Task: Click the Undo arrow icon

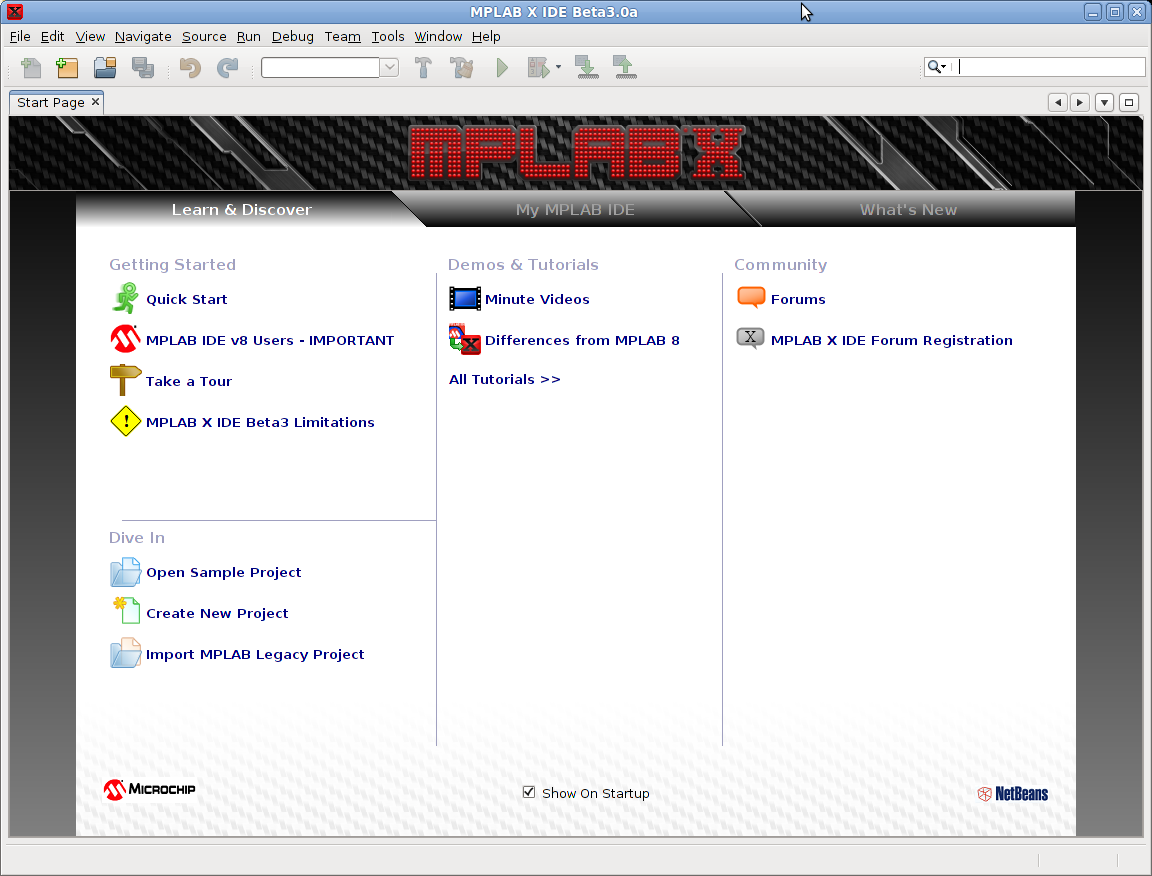Action: (190, 68)
